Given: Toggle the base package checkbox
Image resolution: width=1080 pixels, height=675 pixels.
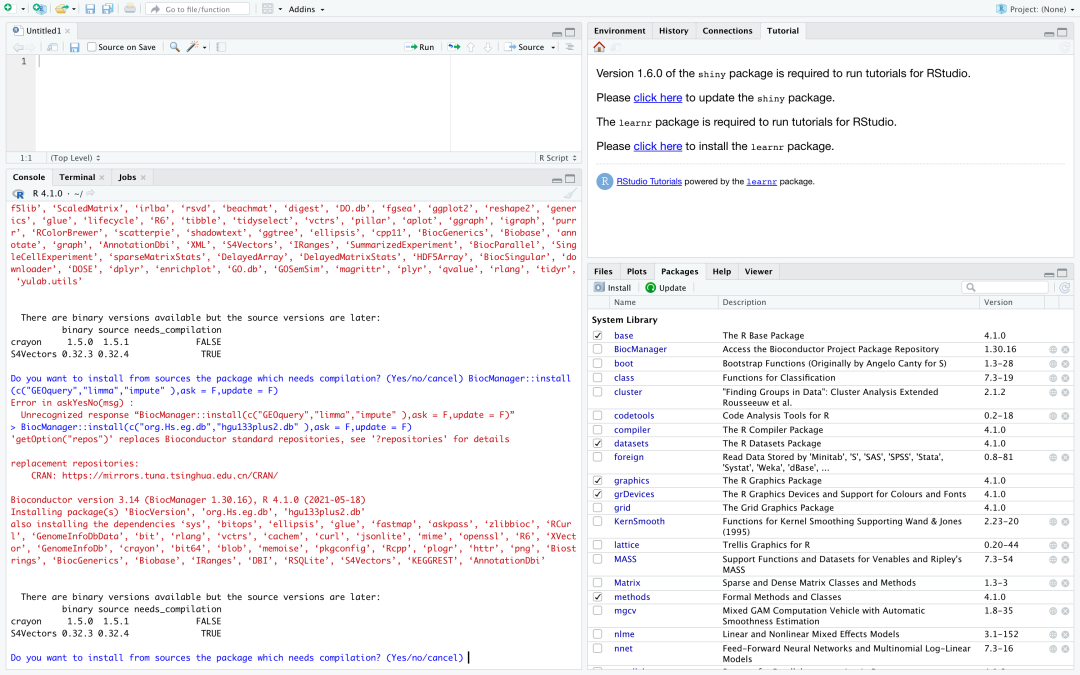Looking at the screenshot, I should pos(598,335).
